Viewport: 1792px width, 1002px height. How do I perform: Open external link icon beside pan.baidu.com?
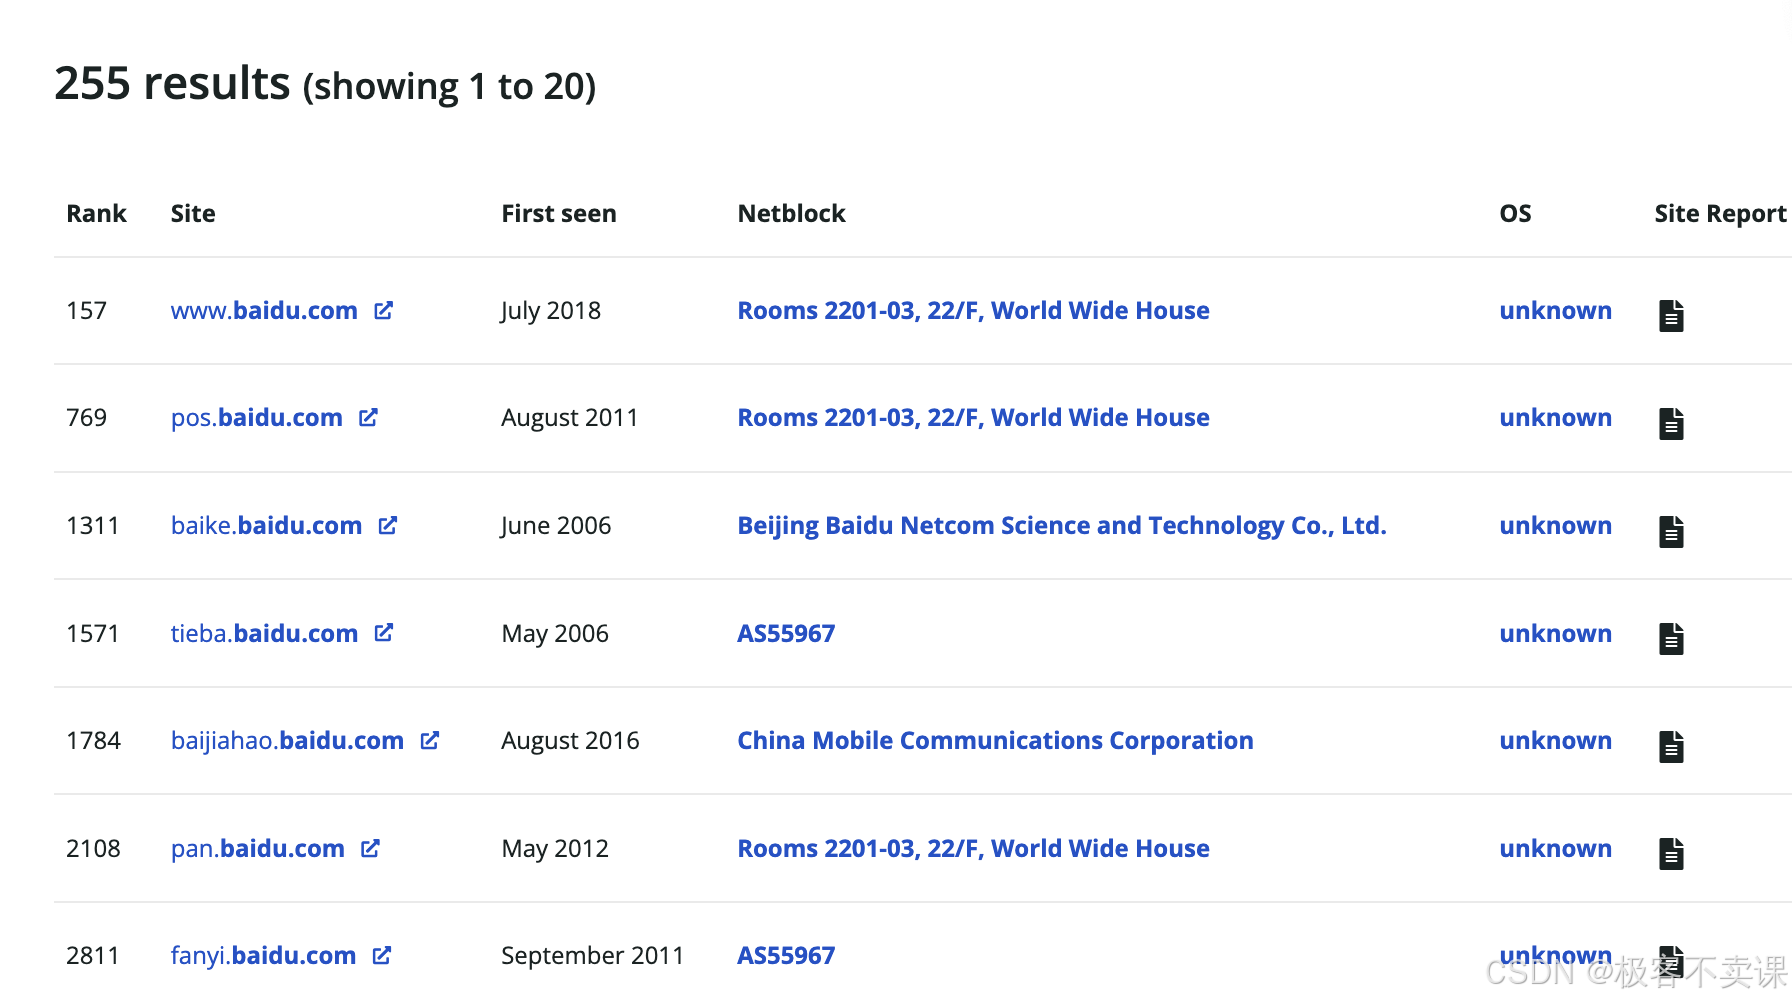pos(371,848)
